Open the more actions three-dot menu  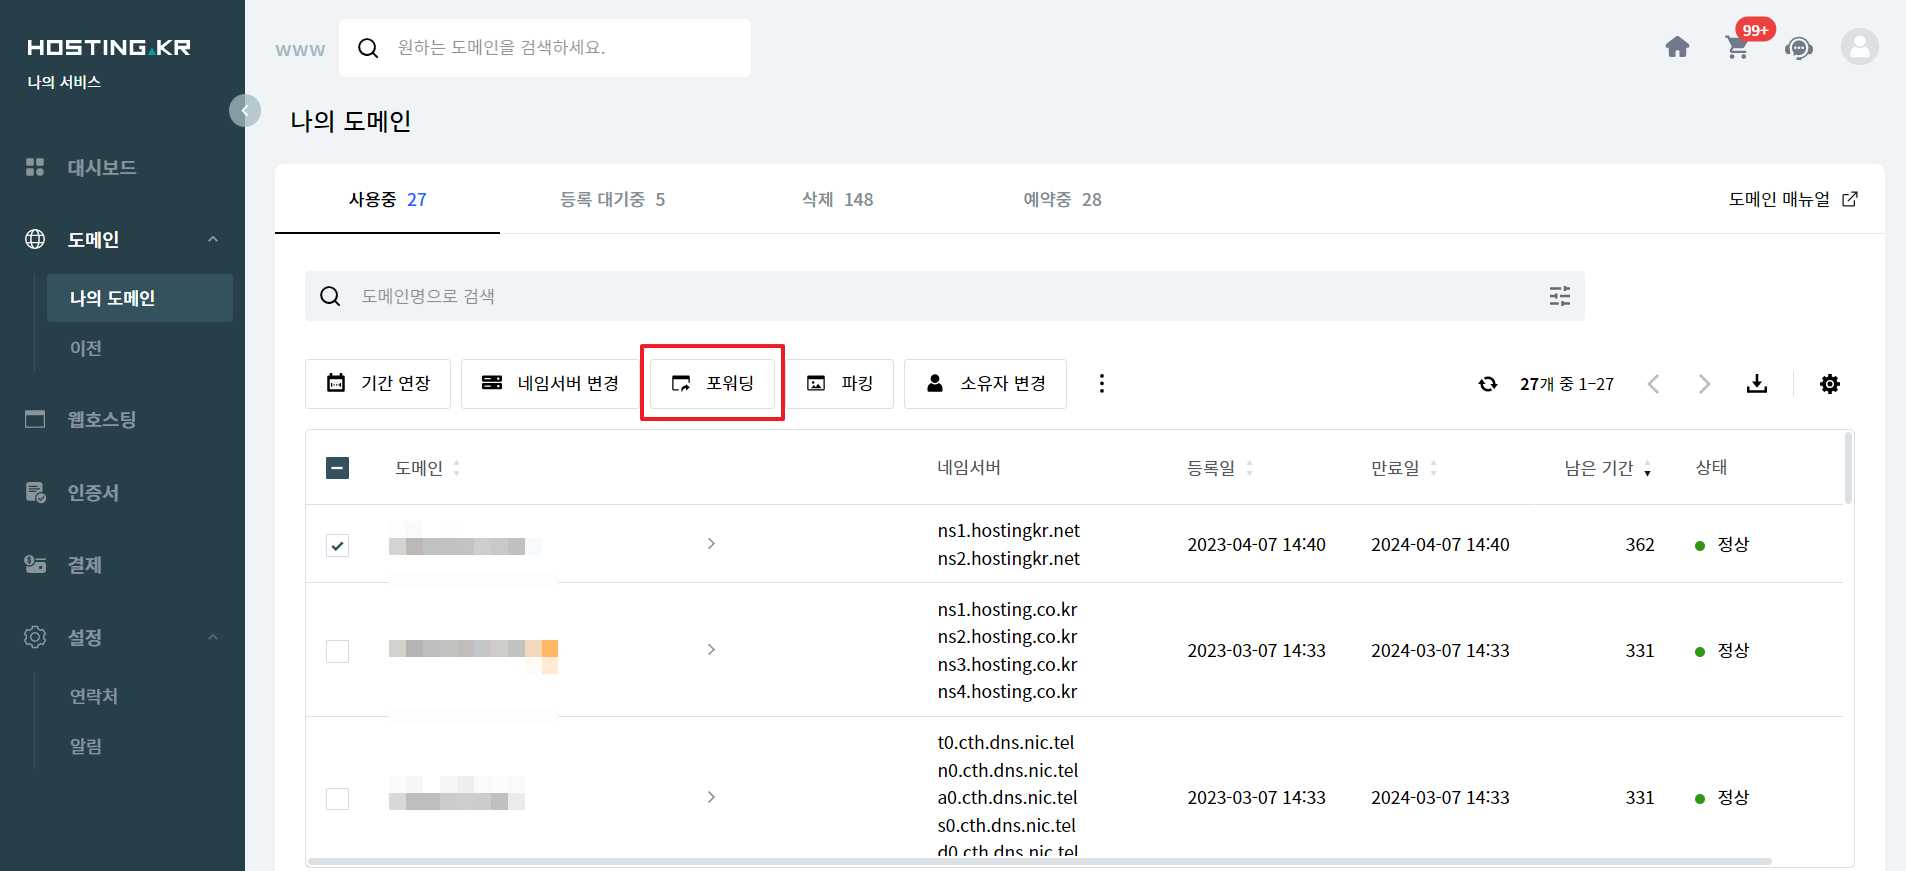pyautogui.click(x=1101, y=384)
